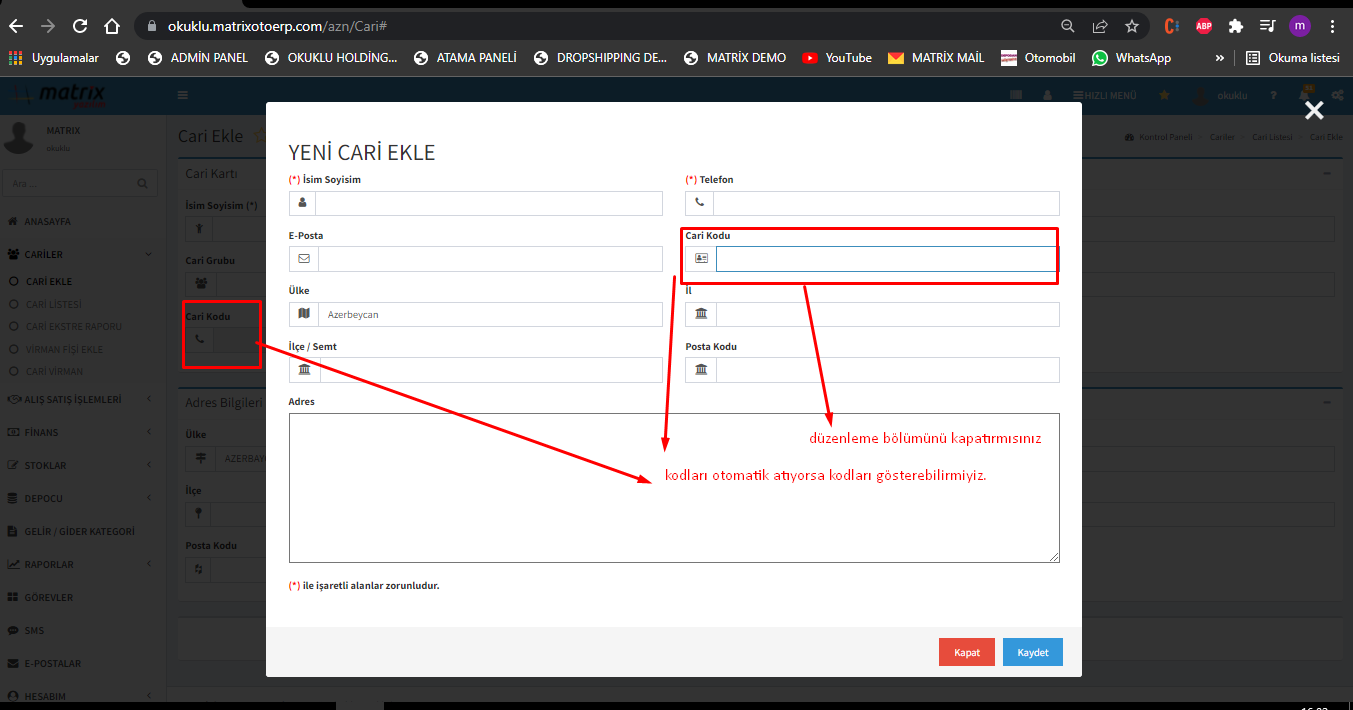1353x710 pixels.
Task: Select the Cari Kodu text box in the dialog
Action: click(886, 259)
